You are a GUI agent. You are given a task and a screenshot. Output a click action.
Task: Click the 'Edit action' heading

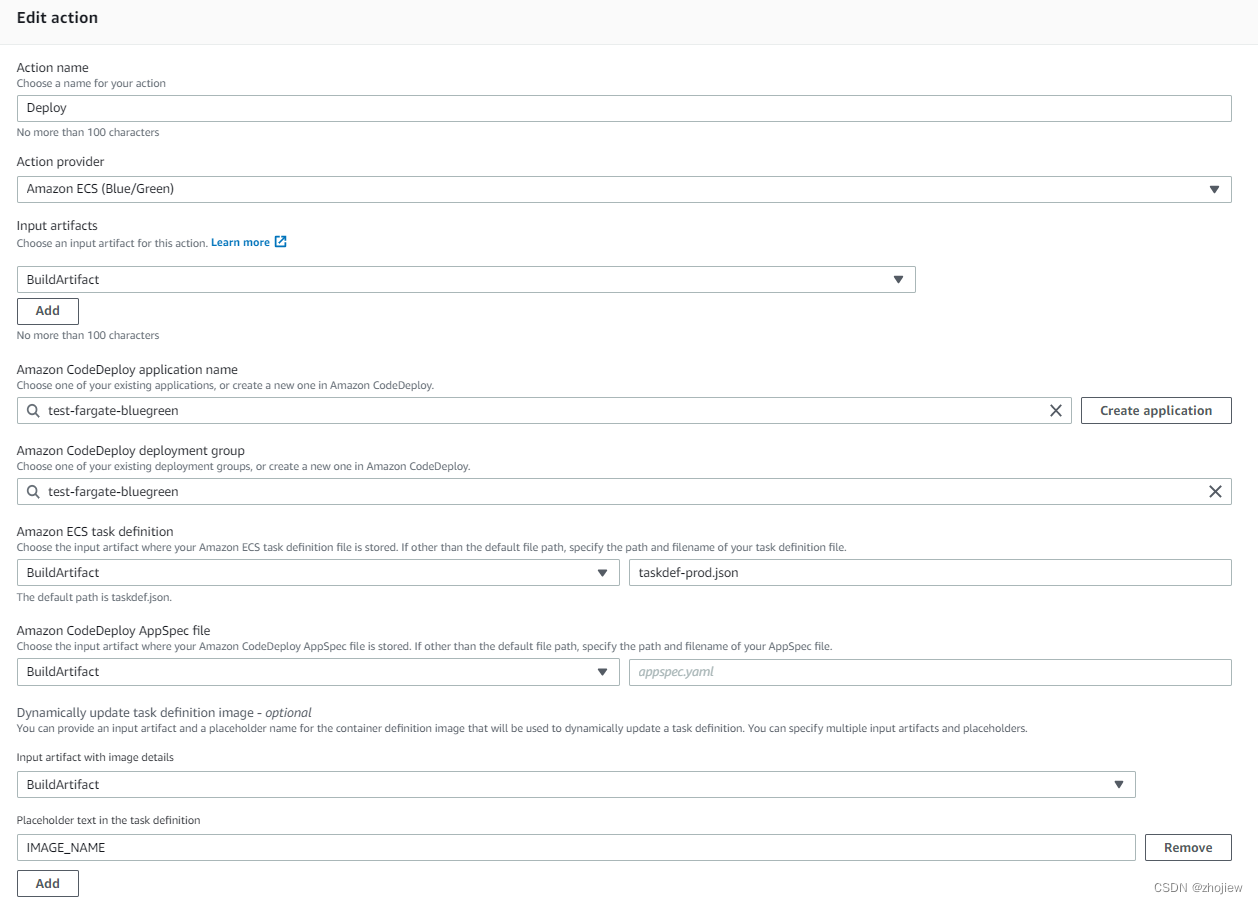pos(57,18)
